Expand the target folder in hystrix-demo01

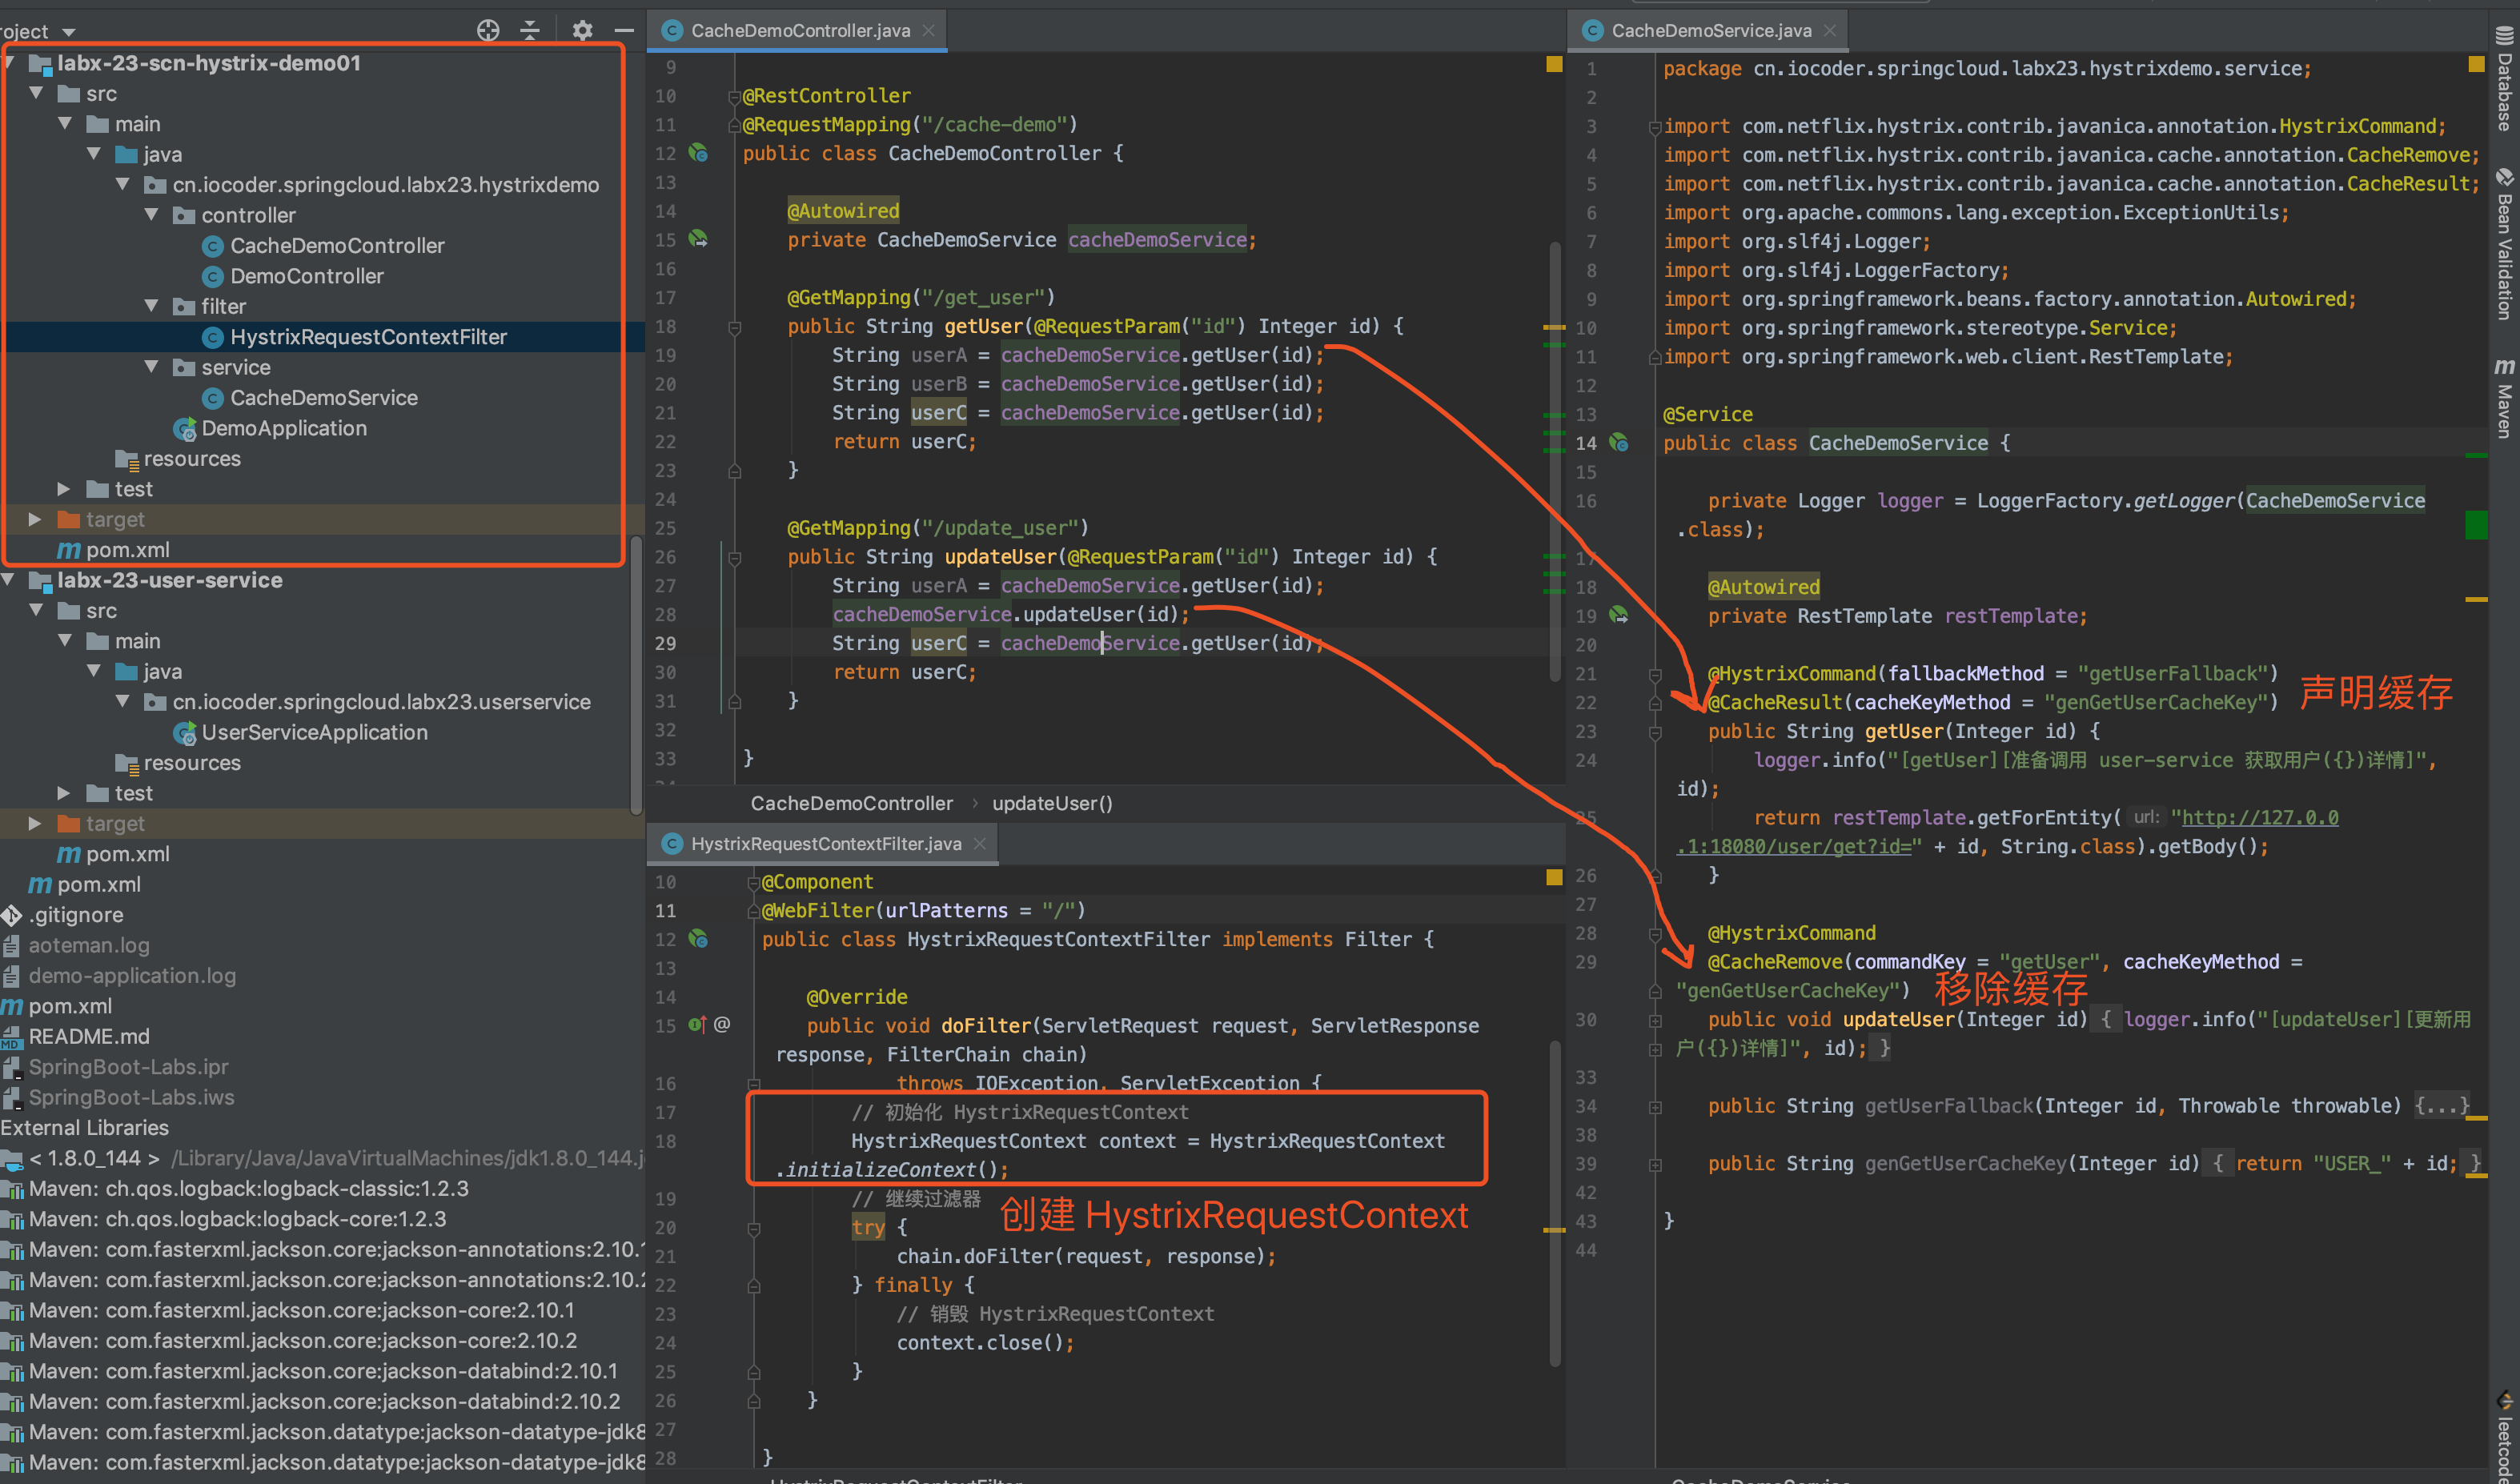tap(35, 519)
